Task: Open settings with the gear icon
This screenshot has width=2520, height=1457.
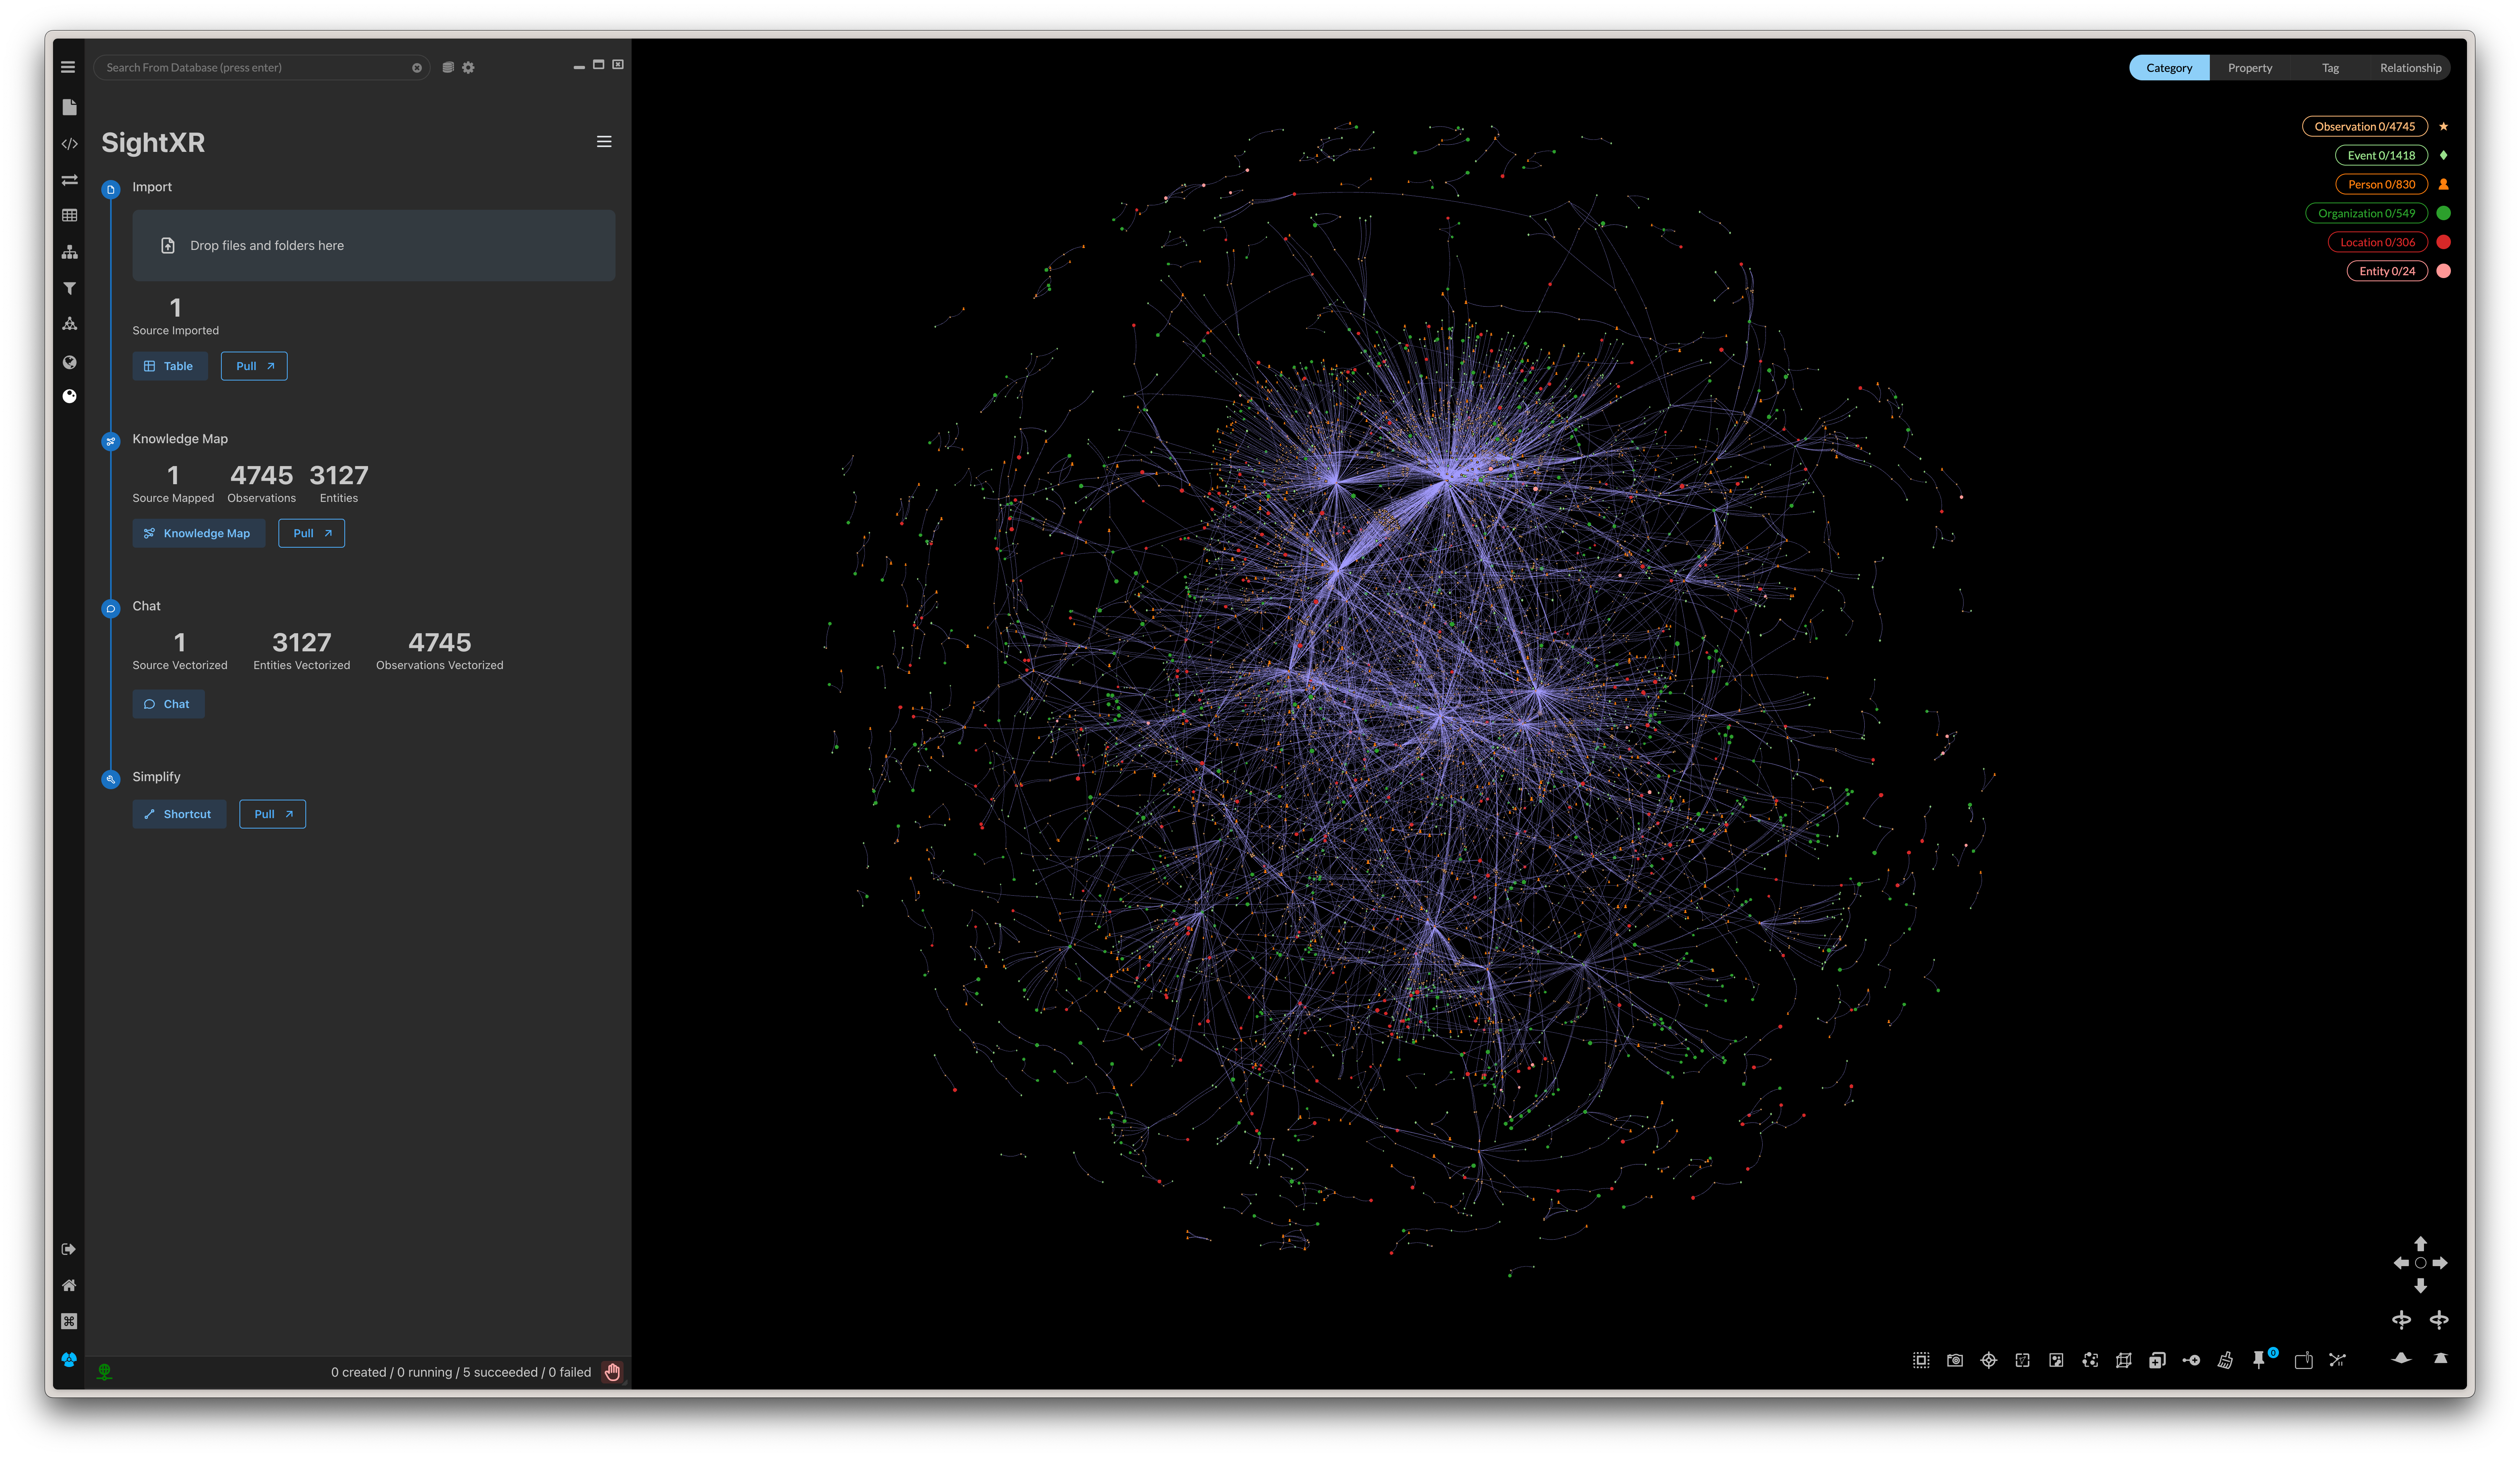Action: 468,68
